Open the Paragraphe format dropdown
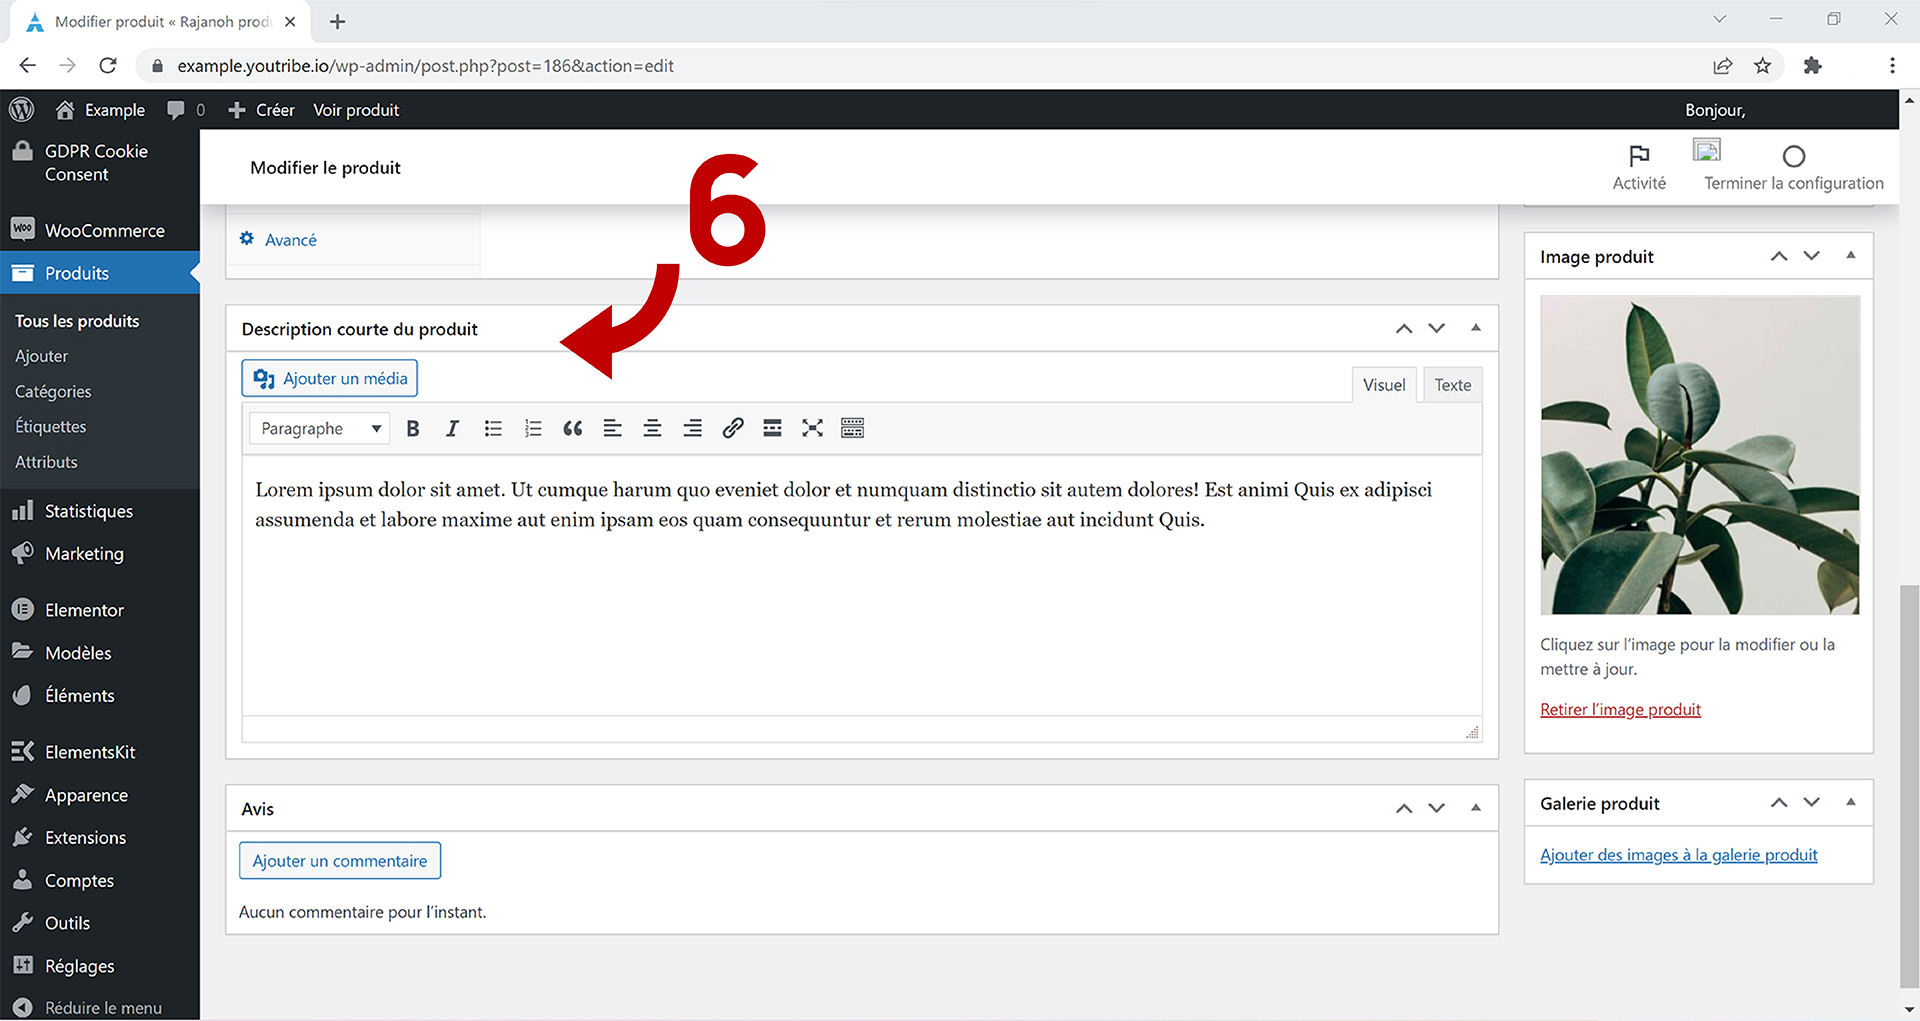The image size is (1920, 1021). click(x=318, y=428)
